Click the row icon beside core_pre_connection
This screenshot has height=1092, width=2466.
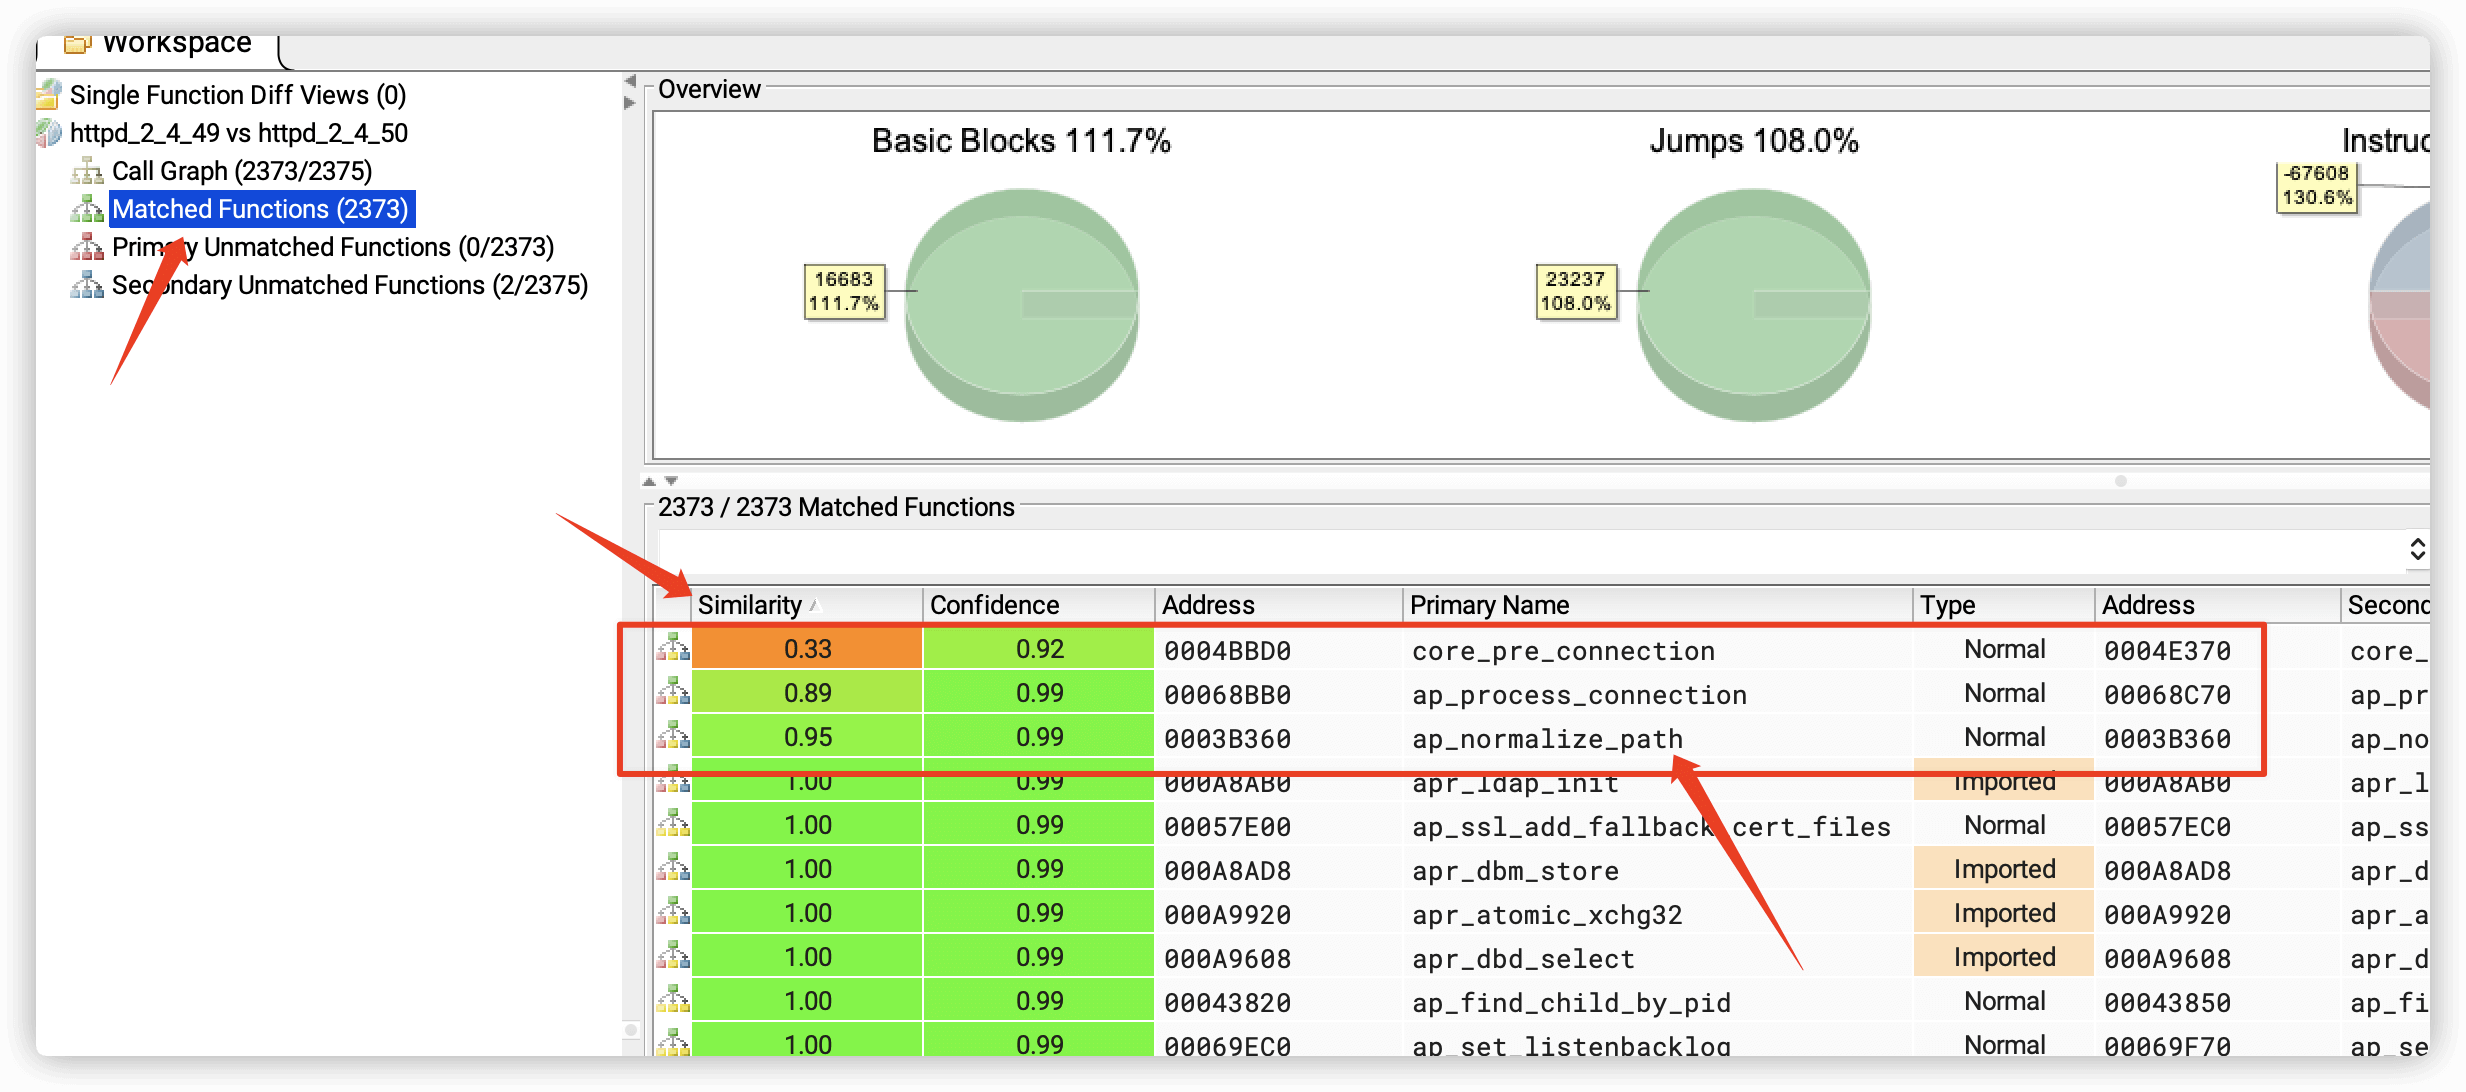coord(673,649)
